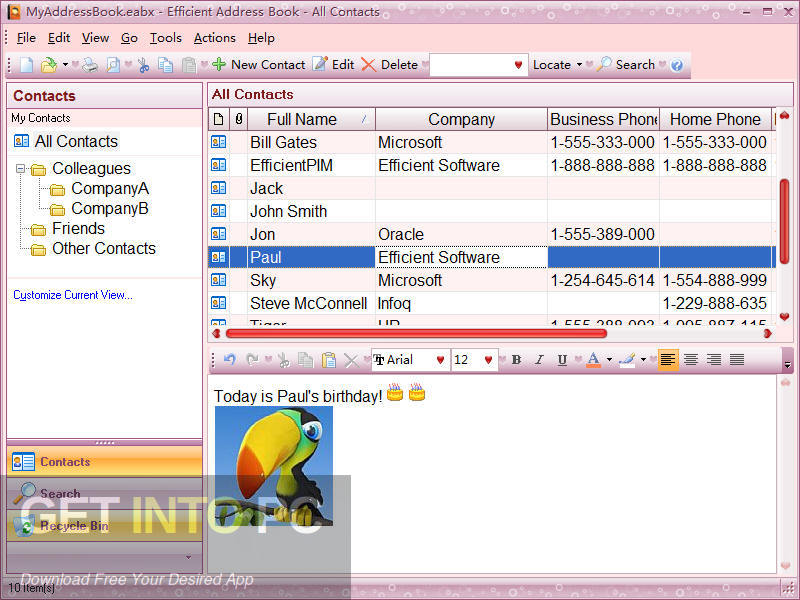Switch to the Contacts navigation pane button
Image resolution: width=800 pixels, height=600 pixels.
(105, 462)
